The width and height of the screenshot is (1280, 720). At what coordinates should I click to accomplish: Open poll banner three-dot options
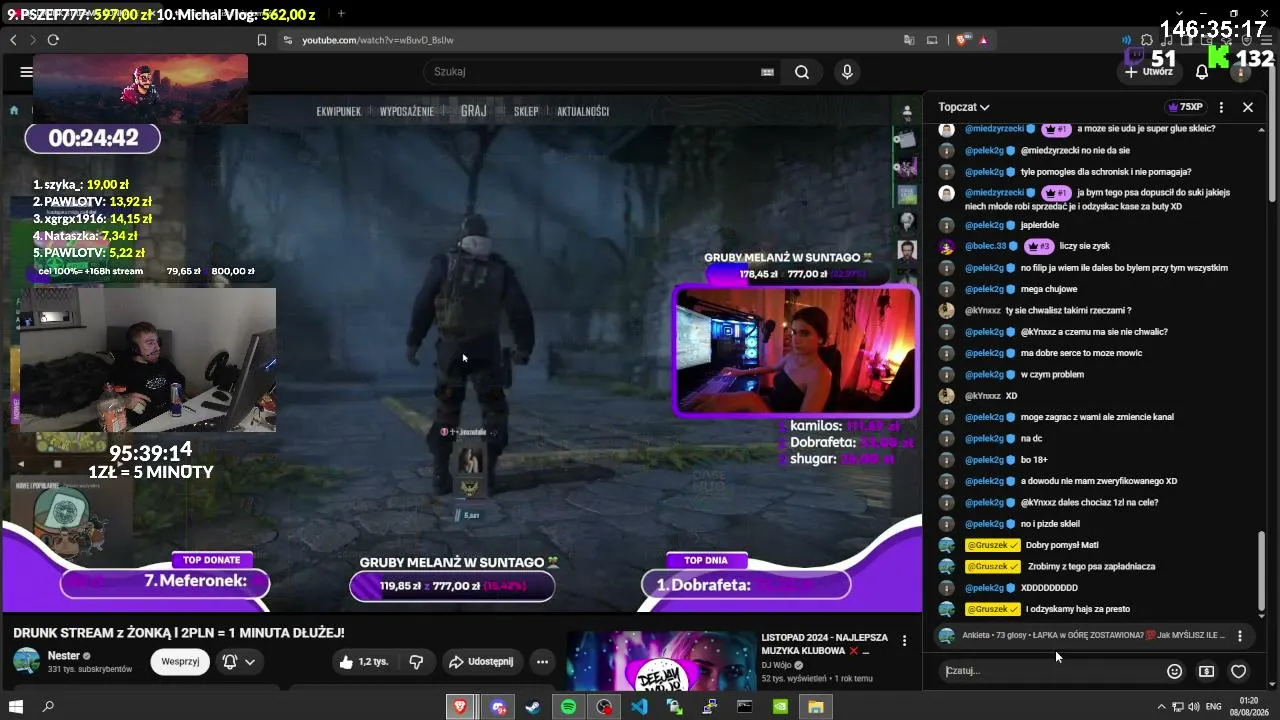tap(1240, 636)
